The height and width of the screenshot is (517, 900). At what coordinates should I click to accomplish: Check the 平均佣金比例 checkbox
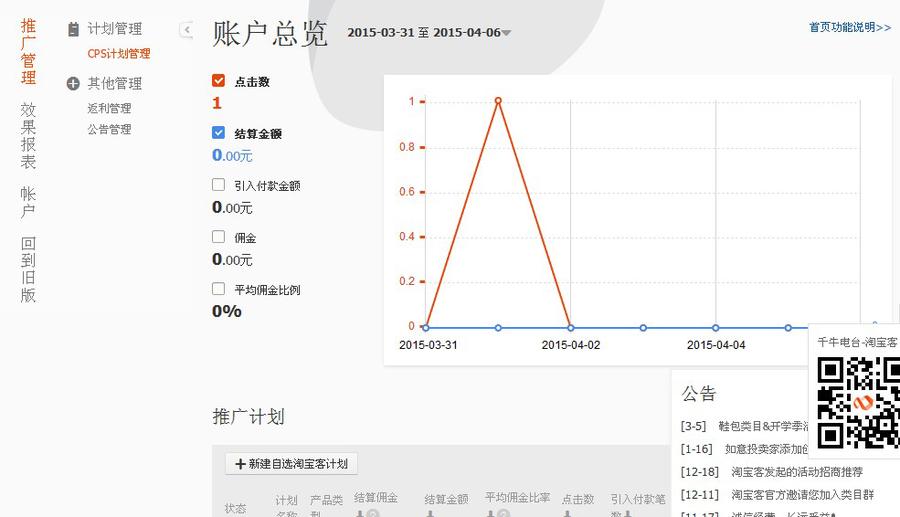click(219, 289)
